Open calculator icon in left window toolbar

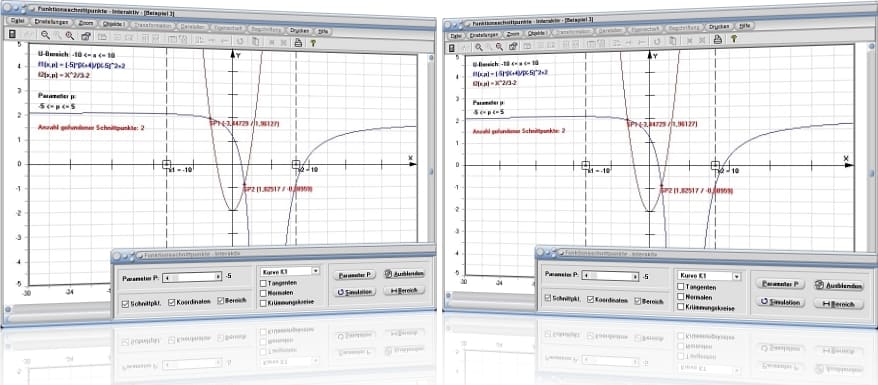(x=12, y=35)
